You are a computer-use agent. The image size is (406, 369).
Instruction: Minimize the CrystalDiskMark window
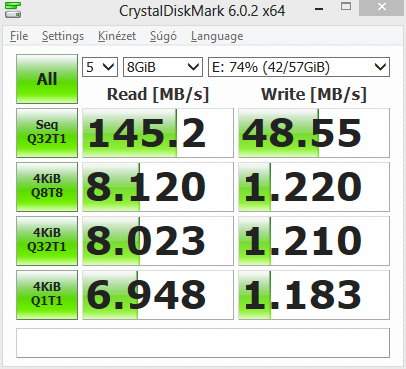[x=319, y=9]
